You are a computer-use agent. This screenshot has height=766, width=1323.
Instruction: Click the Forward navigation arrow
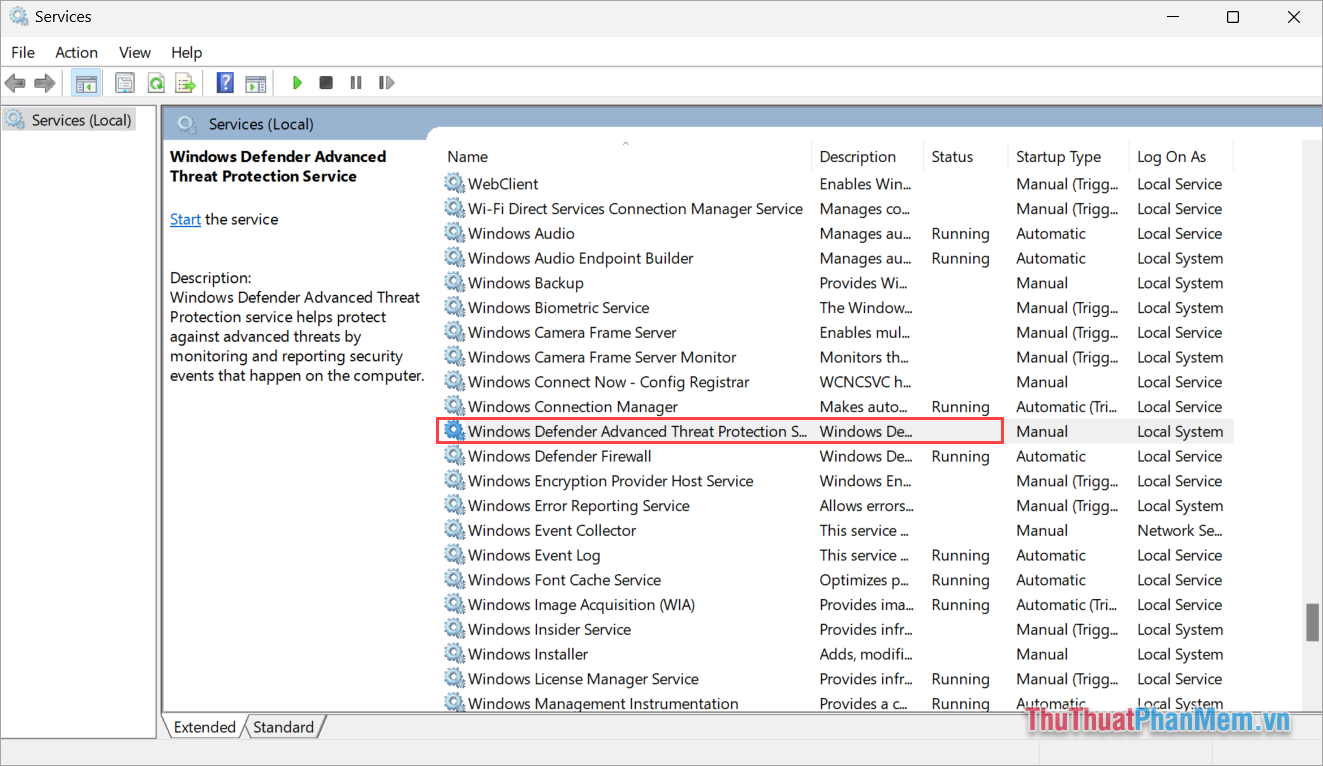(45, 82)
